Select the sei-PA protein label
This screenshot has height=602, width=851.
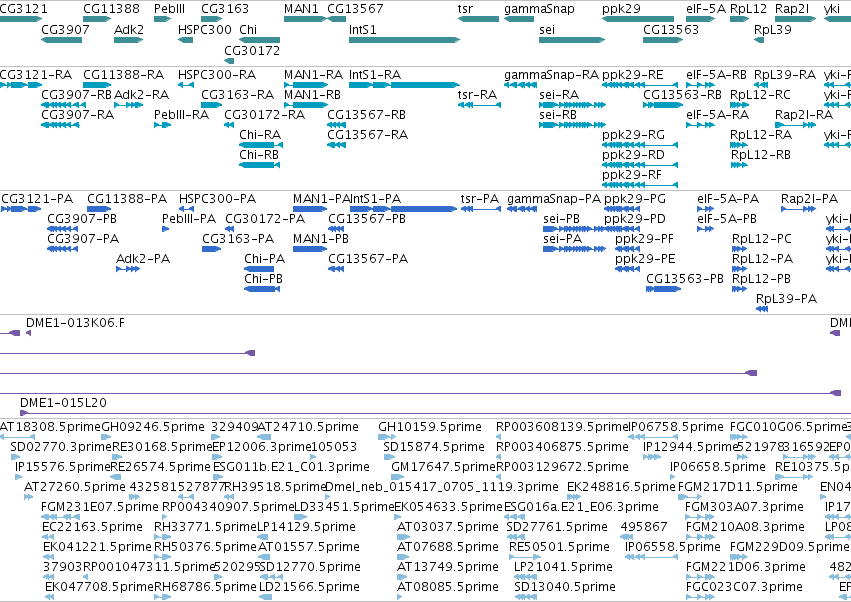tap(561, 239)
